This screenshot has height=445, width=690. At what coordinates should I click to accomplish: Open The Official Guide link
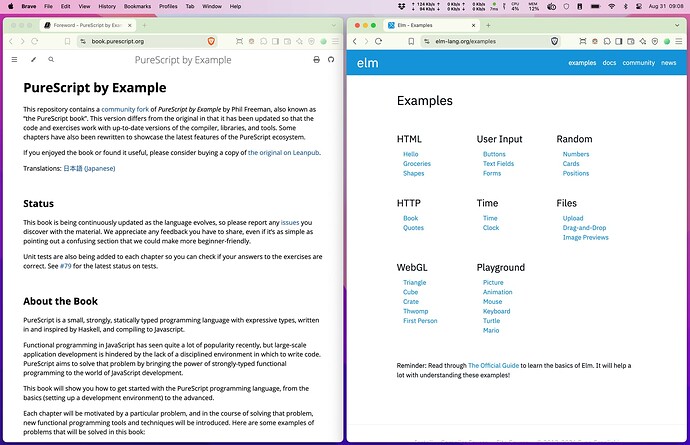(x=493, y=365)
